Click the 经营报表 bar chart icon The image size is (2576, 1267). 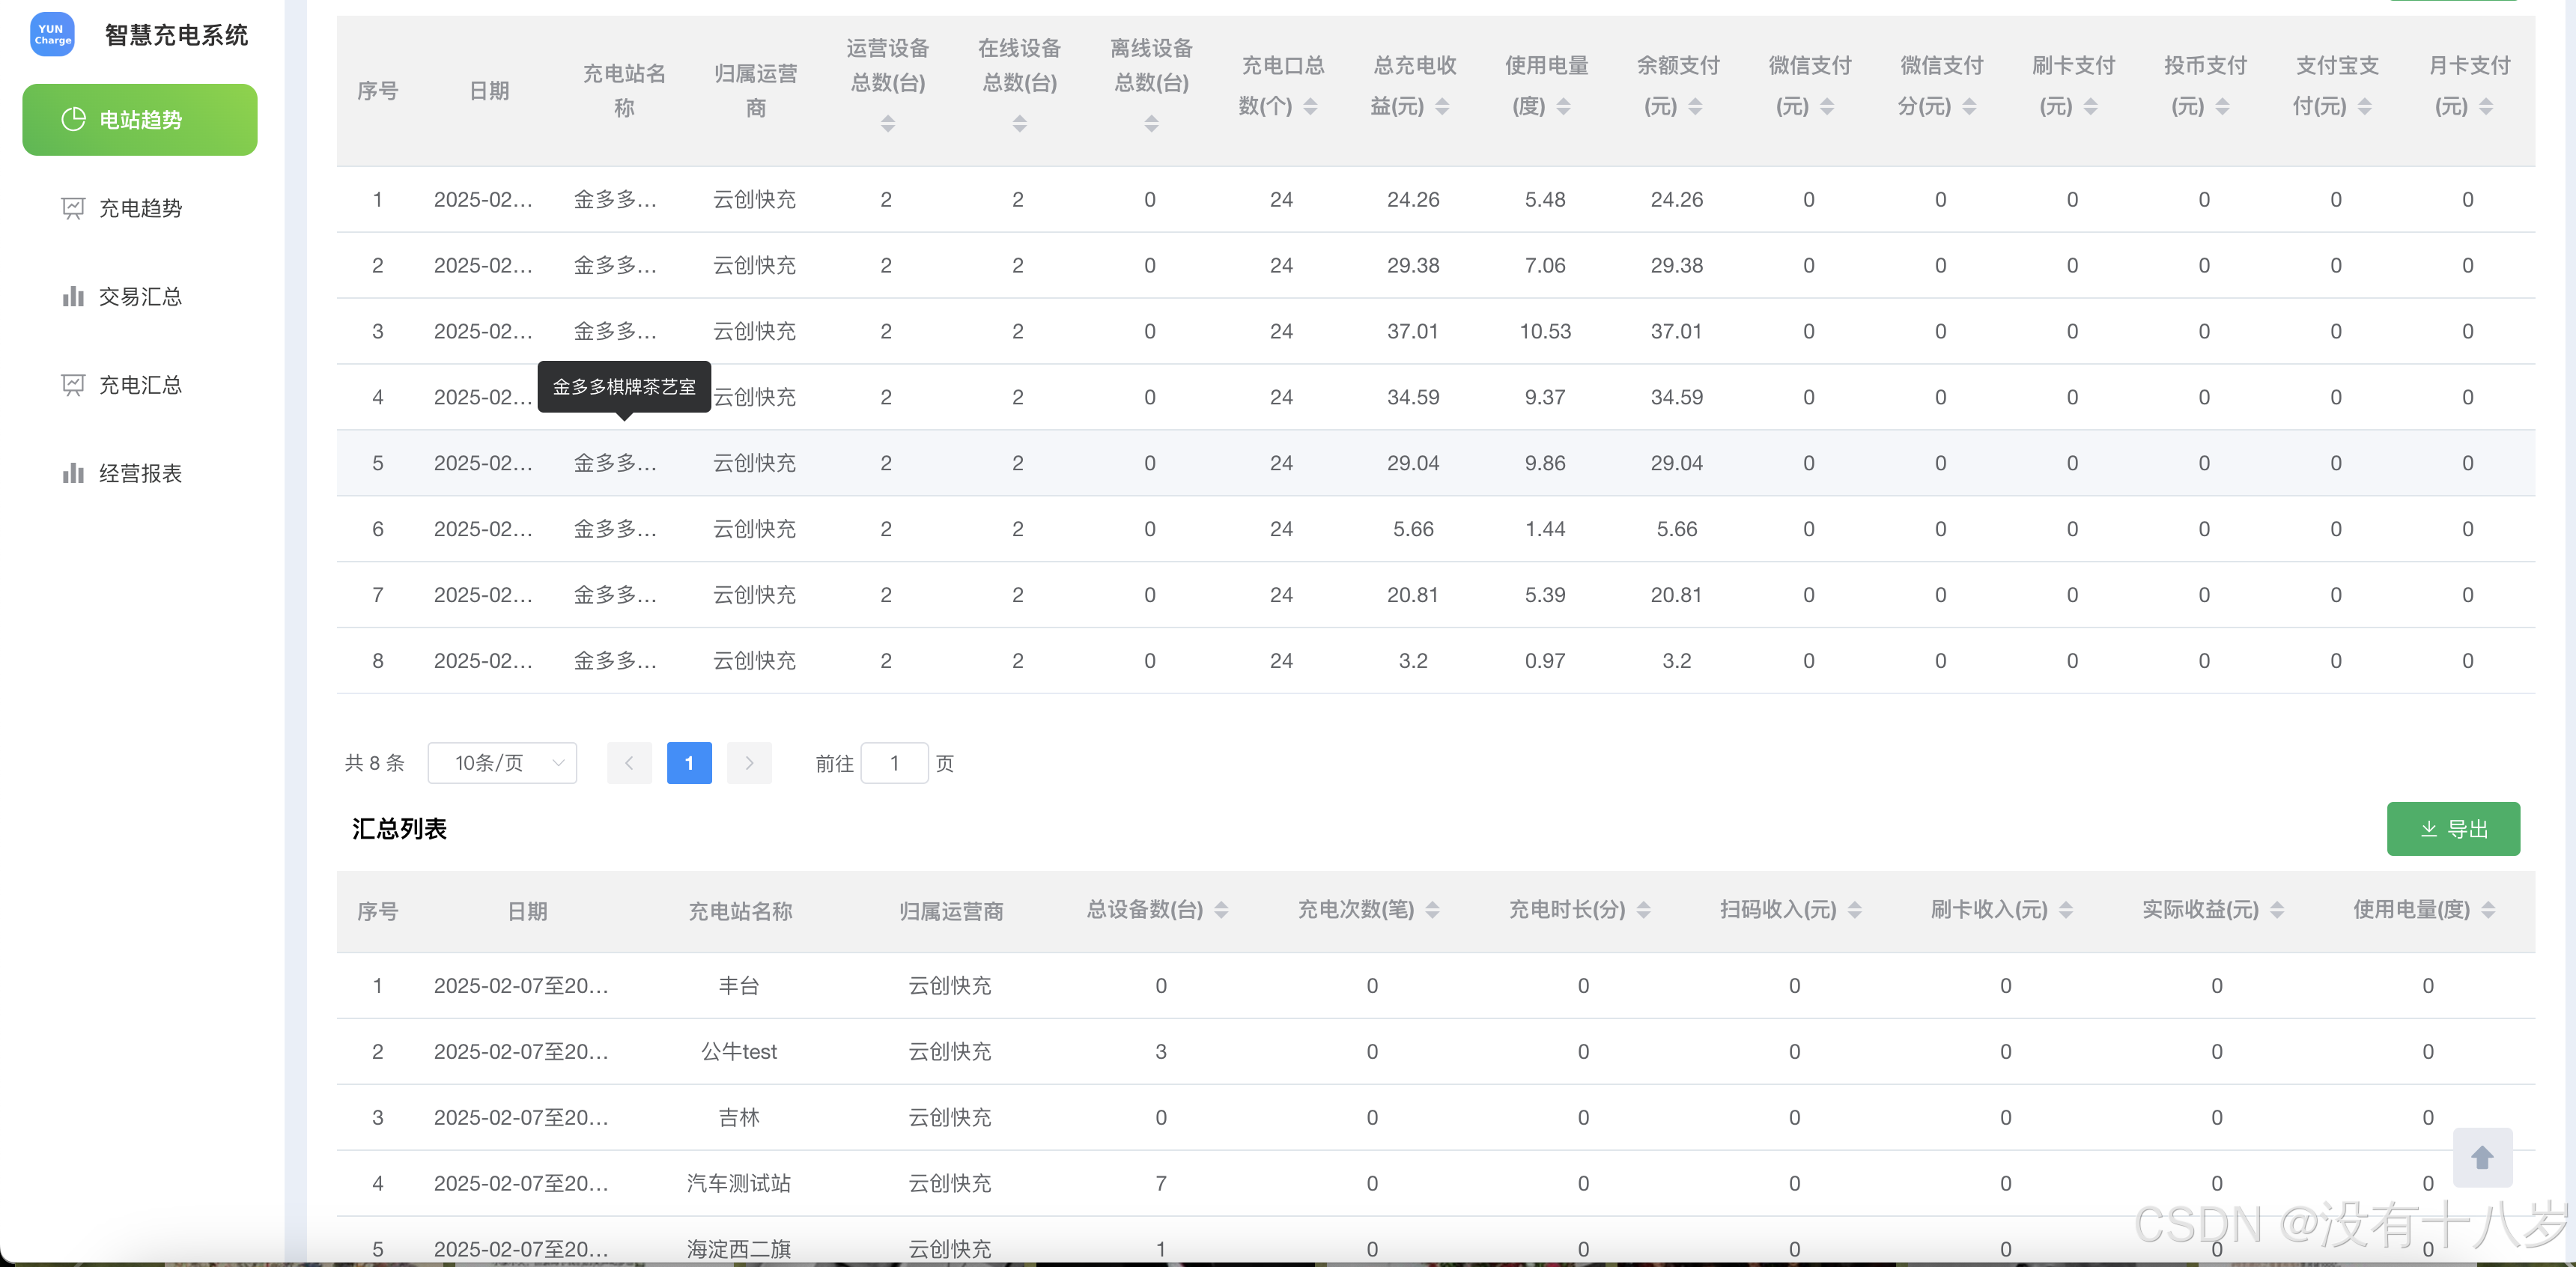click(73, 473)
